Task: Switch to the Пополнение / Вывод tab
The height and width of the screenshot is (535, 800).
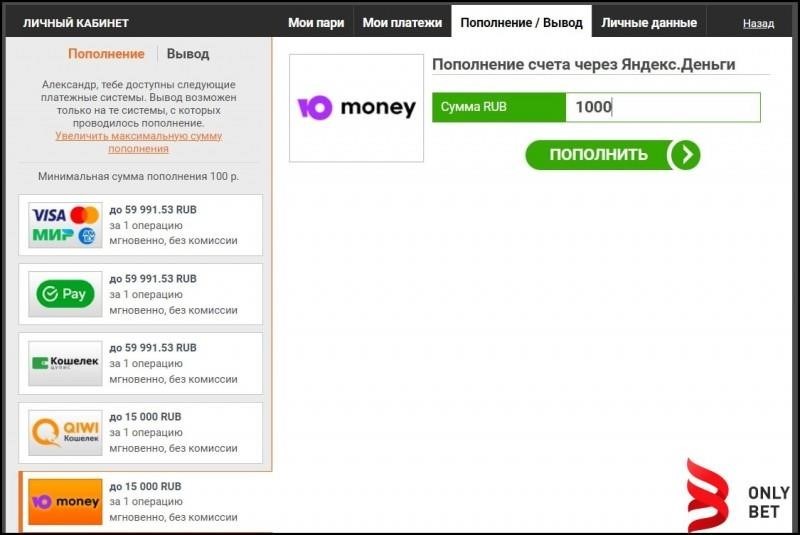Action: (521, 23)
